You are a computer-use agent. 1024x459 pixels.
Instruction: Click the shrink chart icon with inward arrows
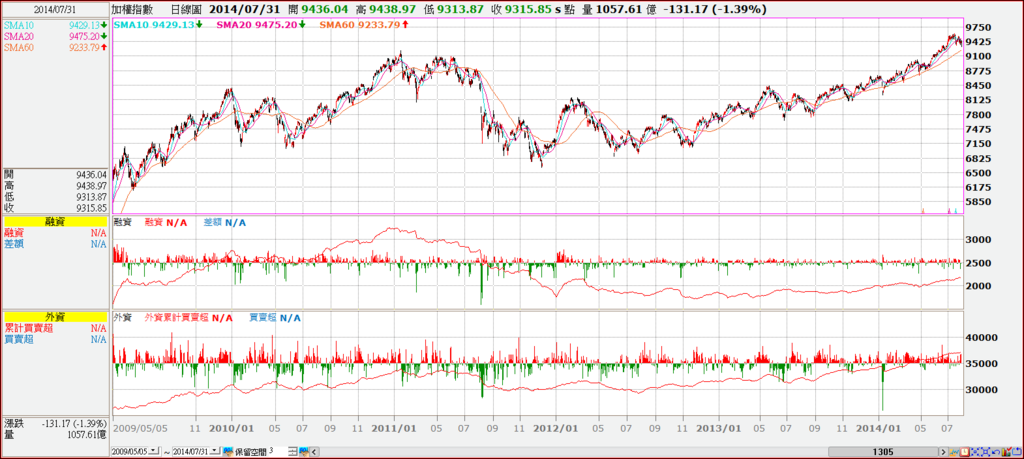point(975,452)
